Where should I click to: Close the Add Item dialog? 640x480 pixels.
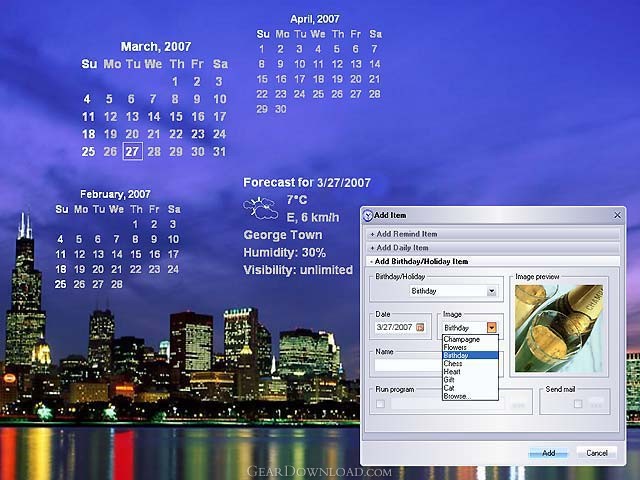coord(617,215)
